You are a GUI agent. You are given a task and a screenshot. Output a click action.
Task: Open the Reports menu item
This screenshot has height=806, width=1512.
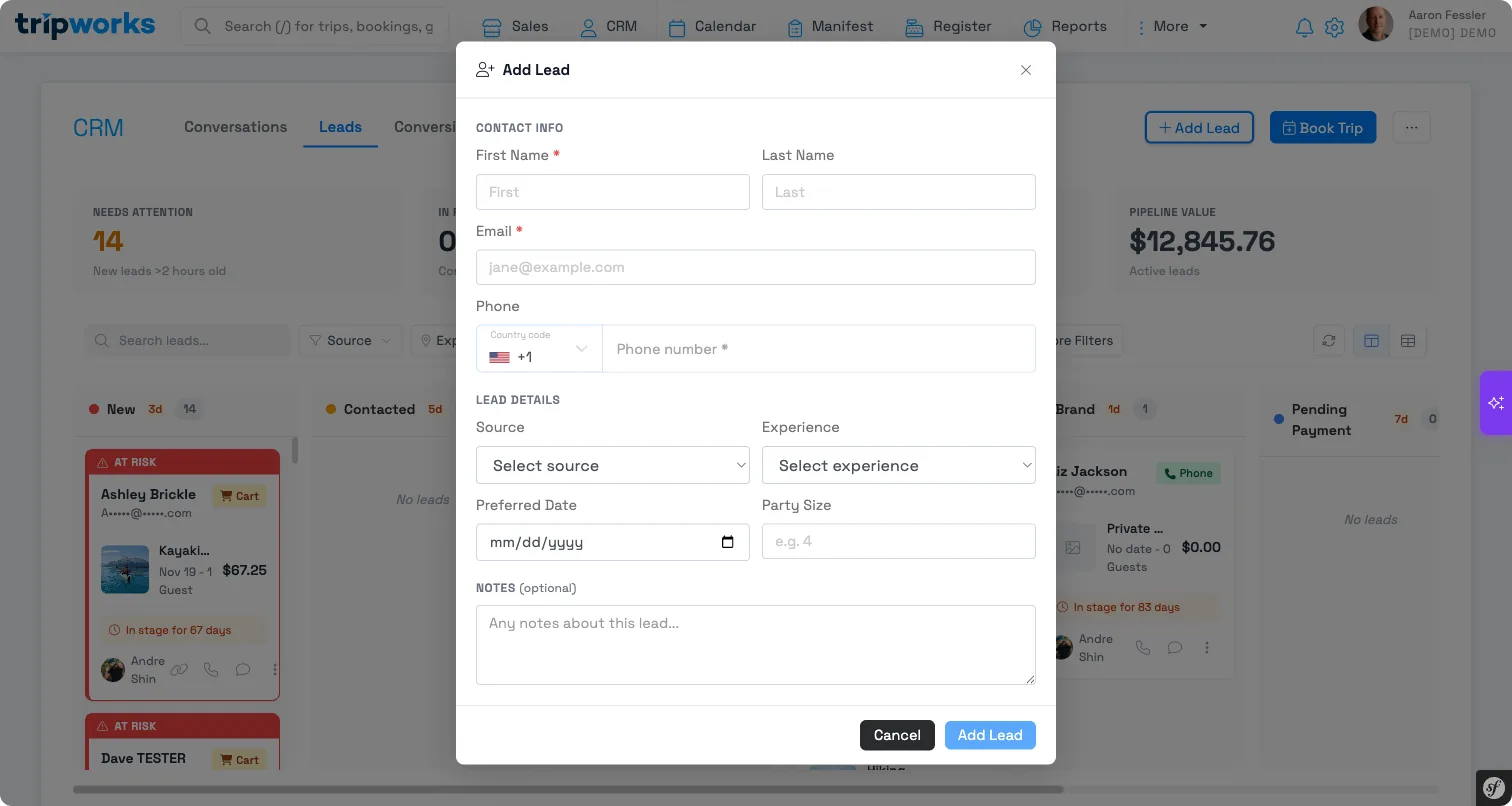(1065, 26)
